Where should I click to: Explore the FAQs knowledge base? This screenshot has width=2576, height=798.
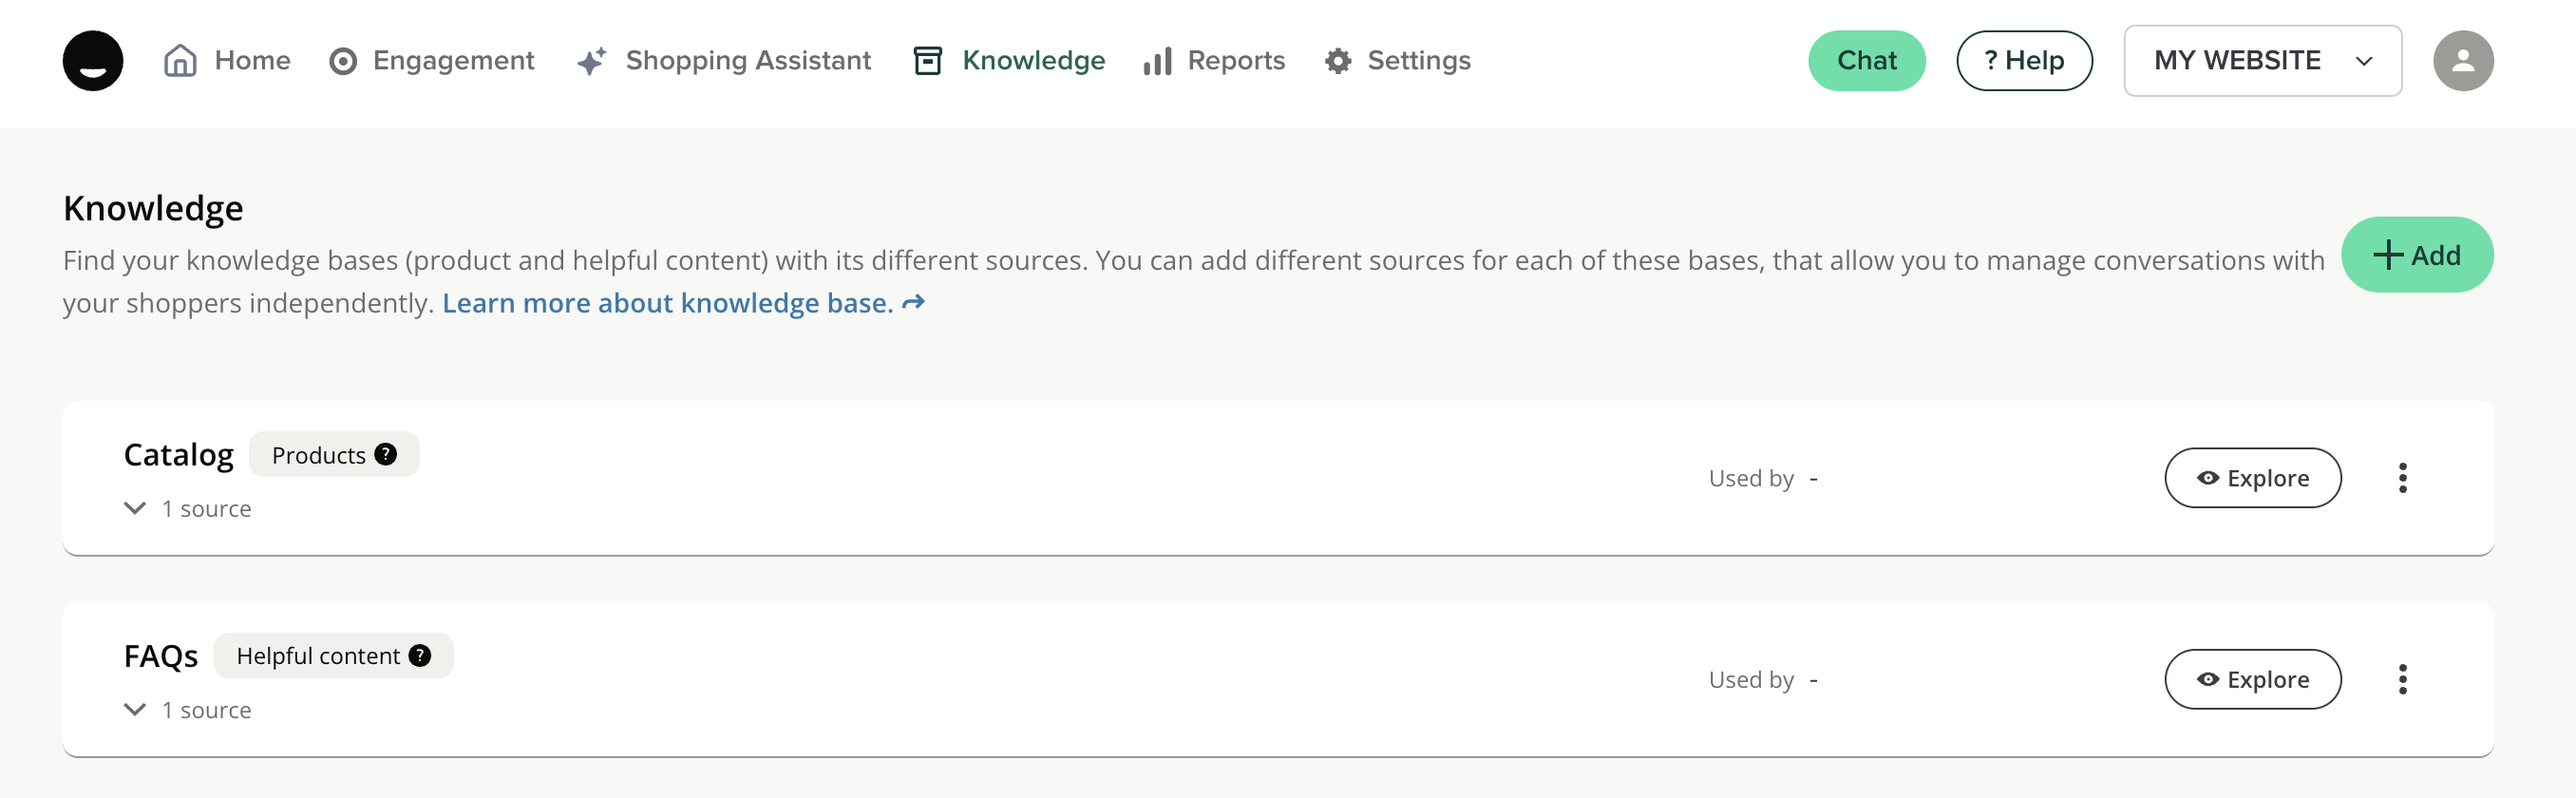(x=2252, y=679)
